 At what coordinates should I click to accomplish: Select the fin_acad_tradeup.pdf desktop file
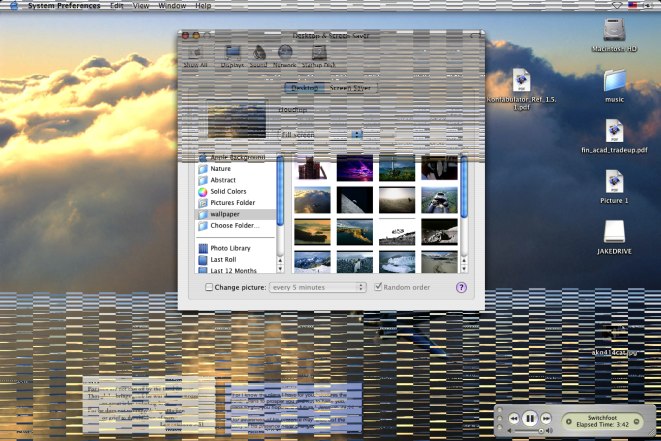click(614, 133)
